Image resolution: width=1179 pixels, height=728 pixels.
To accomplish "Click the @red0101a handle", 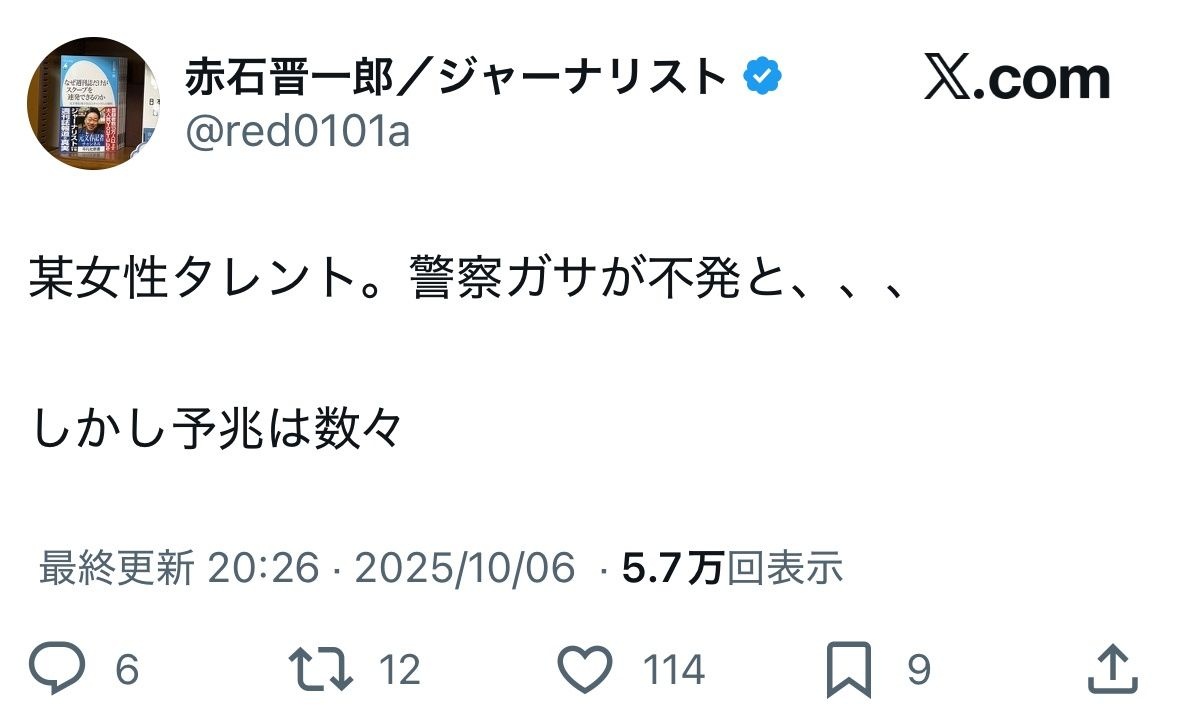I will (297, 131).
